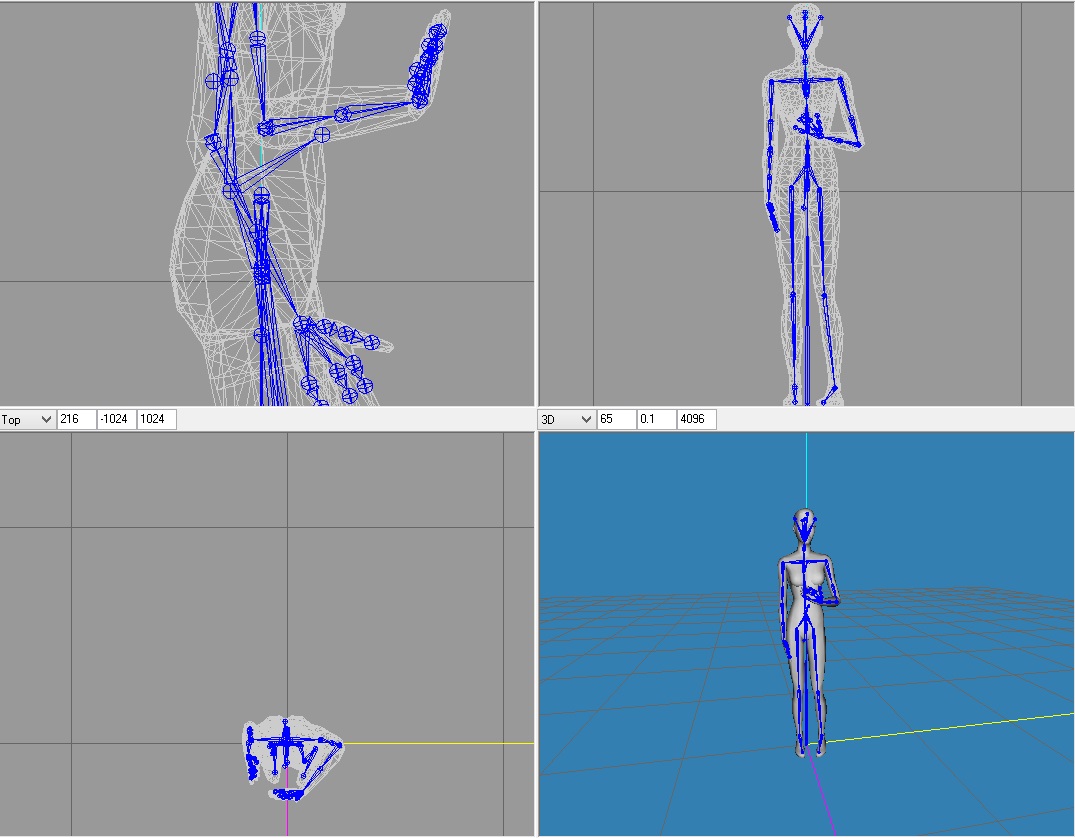
Task: Click the raised hand bones in the side view
Action: pyautogui.click(x=428, y=66)
